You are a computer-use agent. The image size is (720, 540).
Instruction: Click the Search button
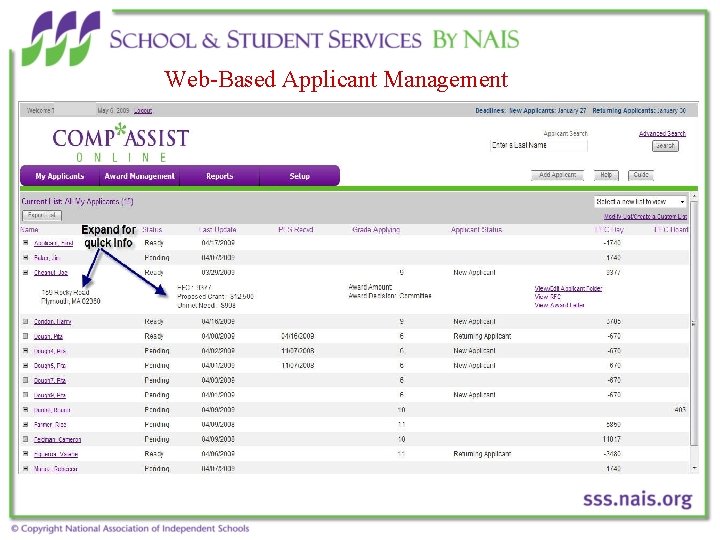tap(665, 146)
